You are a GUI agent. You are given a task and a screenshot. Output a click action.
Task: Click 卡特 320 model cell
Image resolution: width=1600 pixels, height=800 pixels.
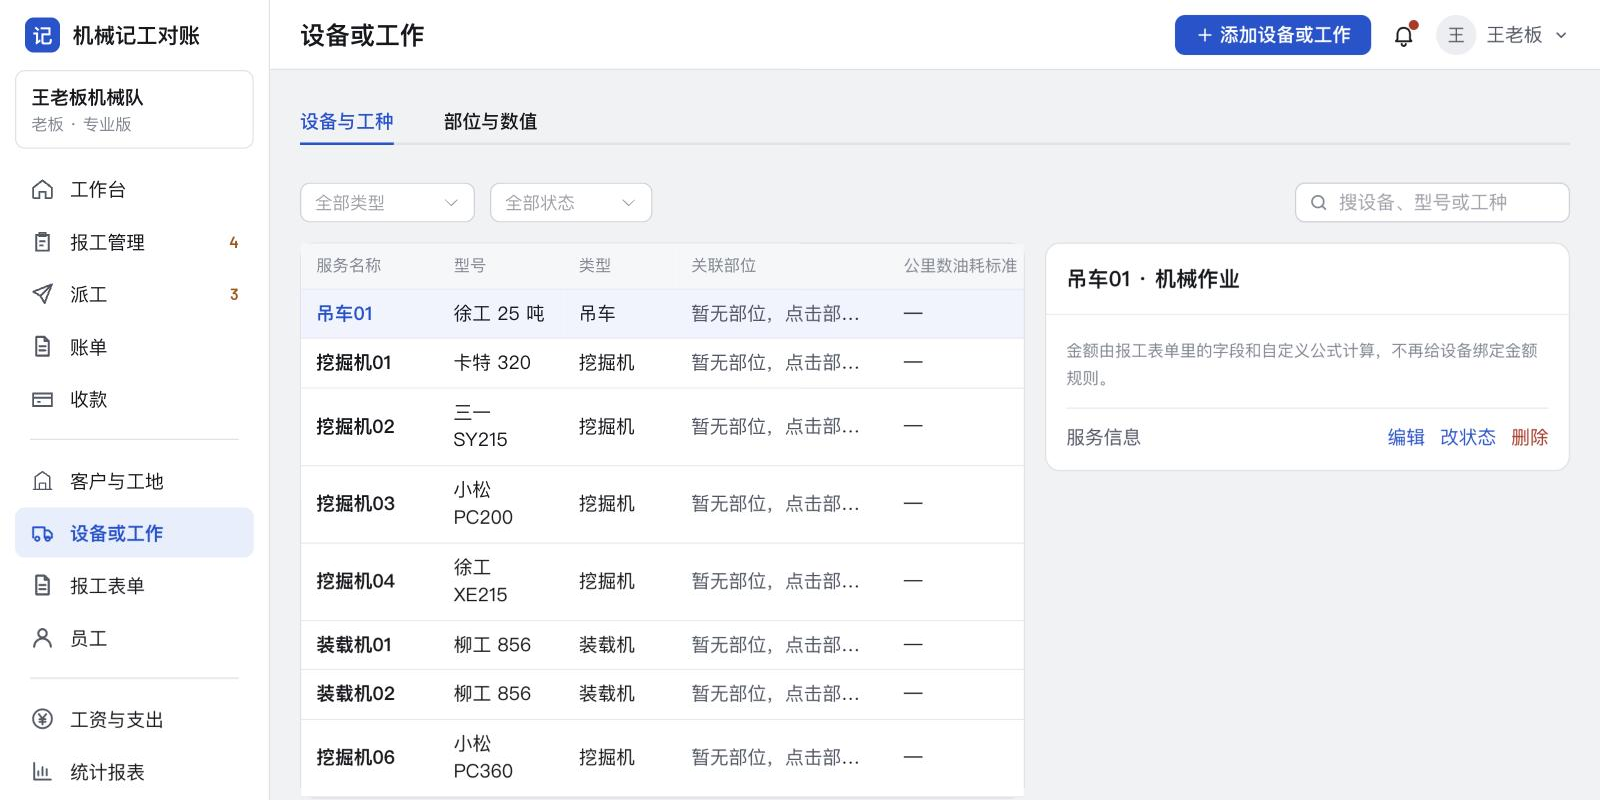coord(492,363)
